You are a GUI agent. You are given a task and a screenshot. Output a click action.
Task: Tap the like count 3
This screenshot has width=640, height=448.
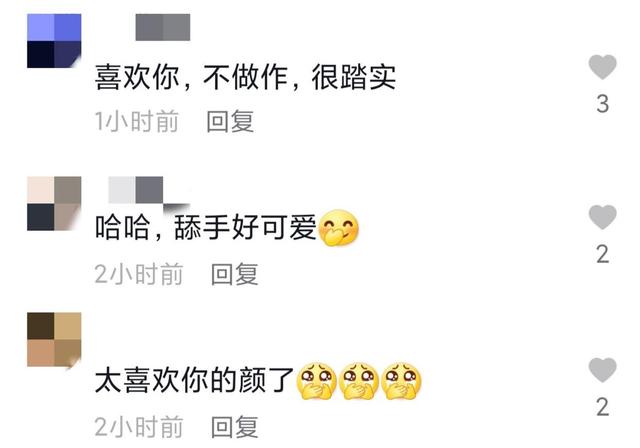click(602, 104)
